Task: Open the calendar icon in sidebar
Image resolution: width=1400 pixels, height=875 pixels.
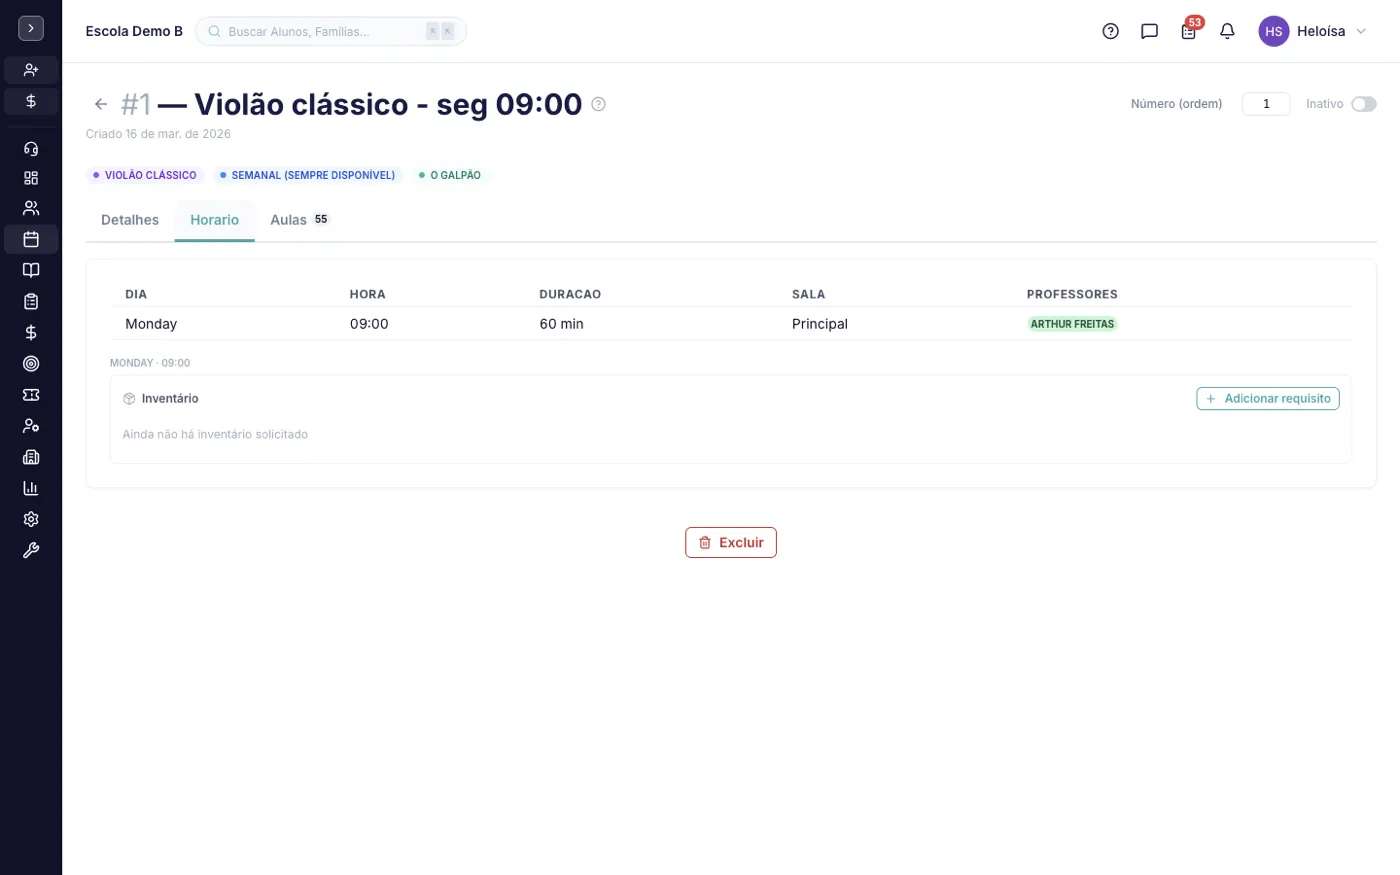Action: pos(31,239)
